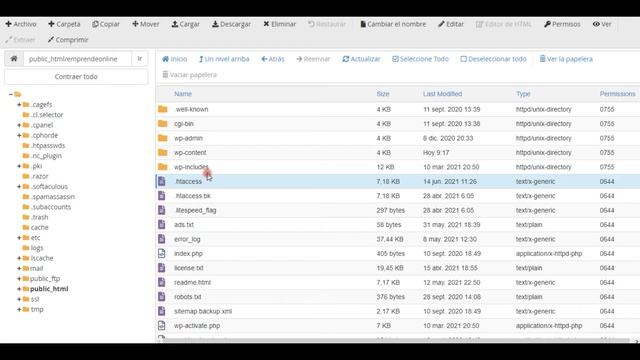Viewport: 640px width, 360px height.
Task: Click file icon of robots.txt row
Action: pyautogui.click(x=162, y=297)
